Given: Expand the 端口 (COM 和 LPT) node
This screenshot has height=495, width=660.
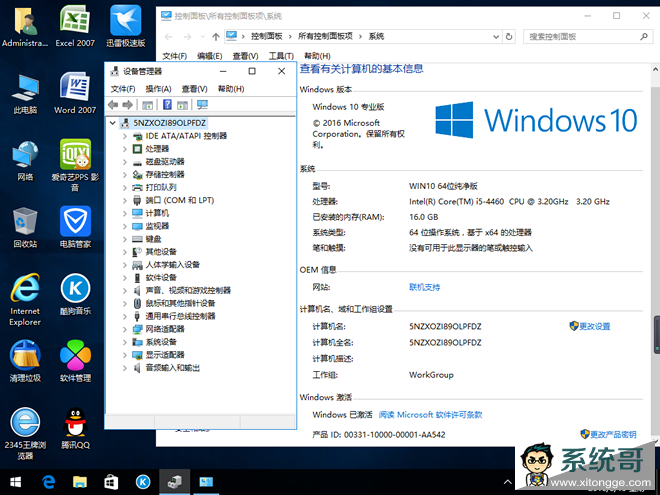Looking at the screenshot, I should point(125,200).
